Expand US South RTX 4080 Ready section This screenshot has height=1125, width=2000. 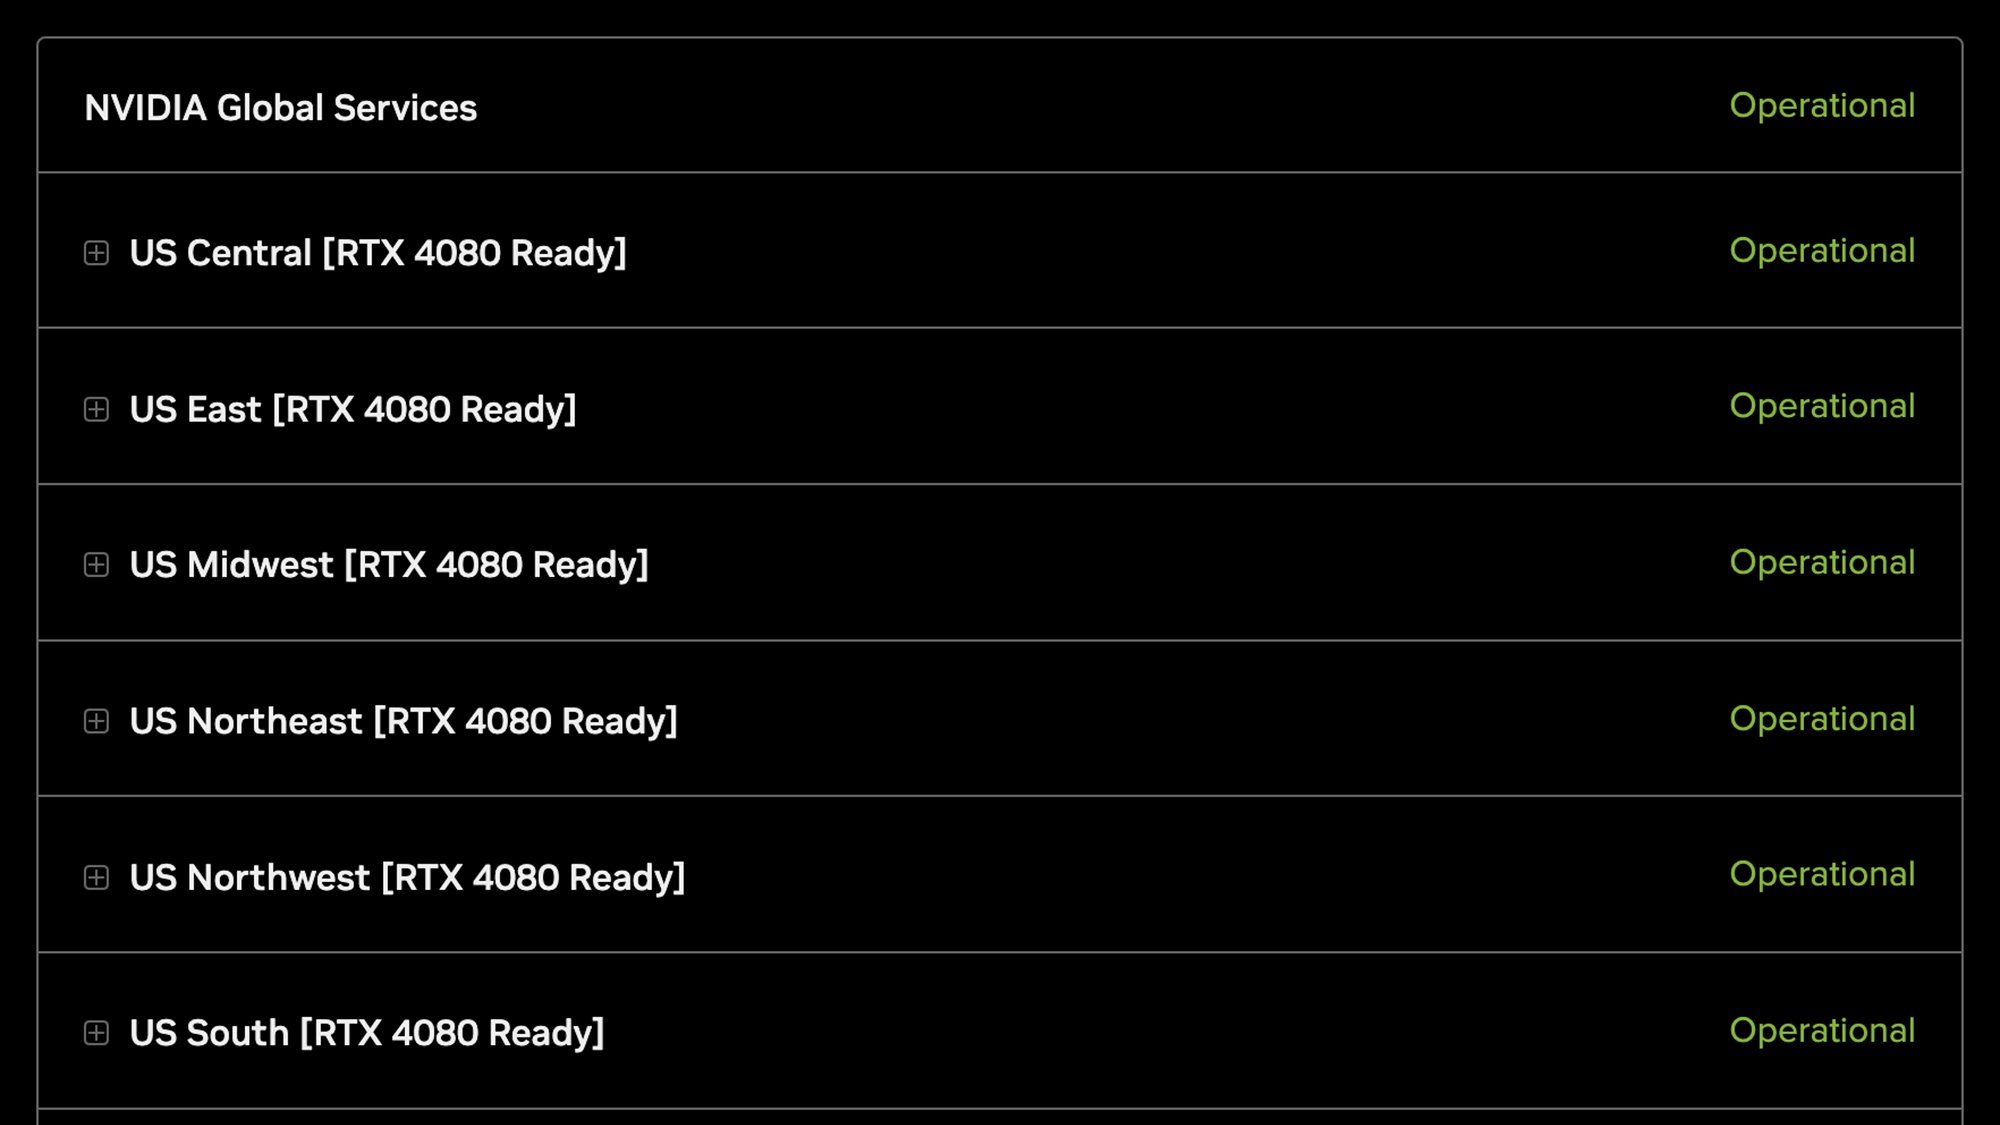click(95, 1032)
